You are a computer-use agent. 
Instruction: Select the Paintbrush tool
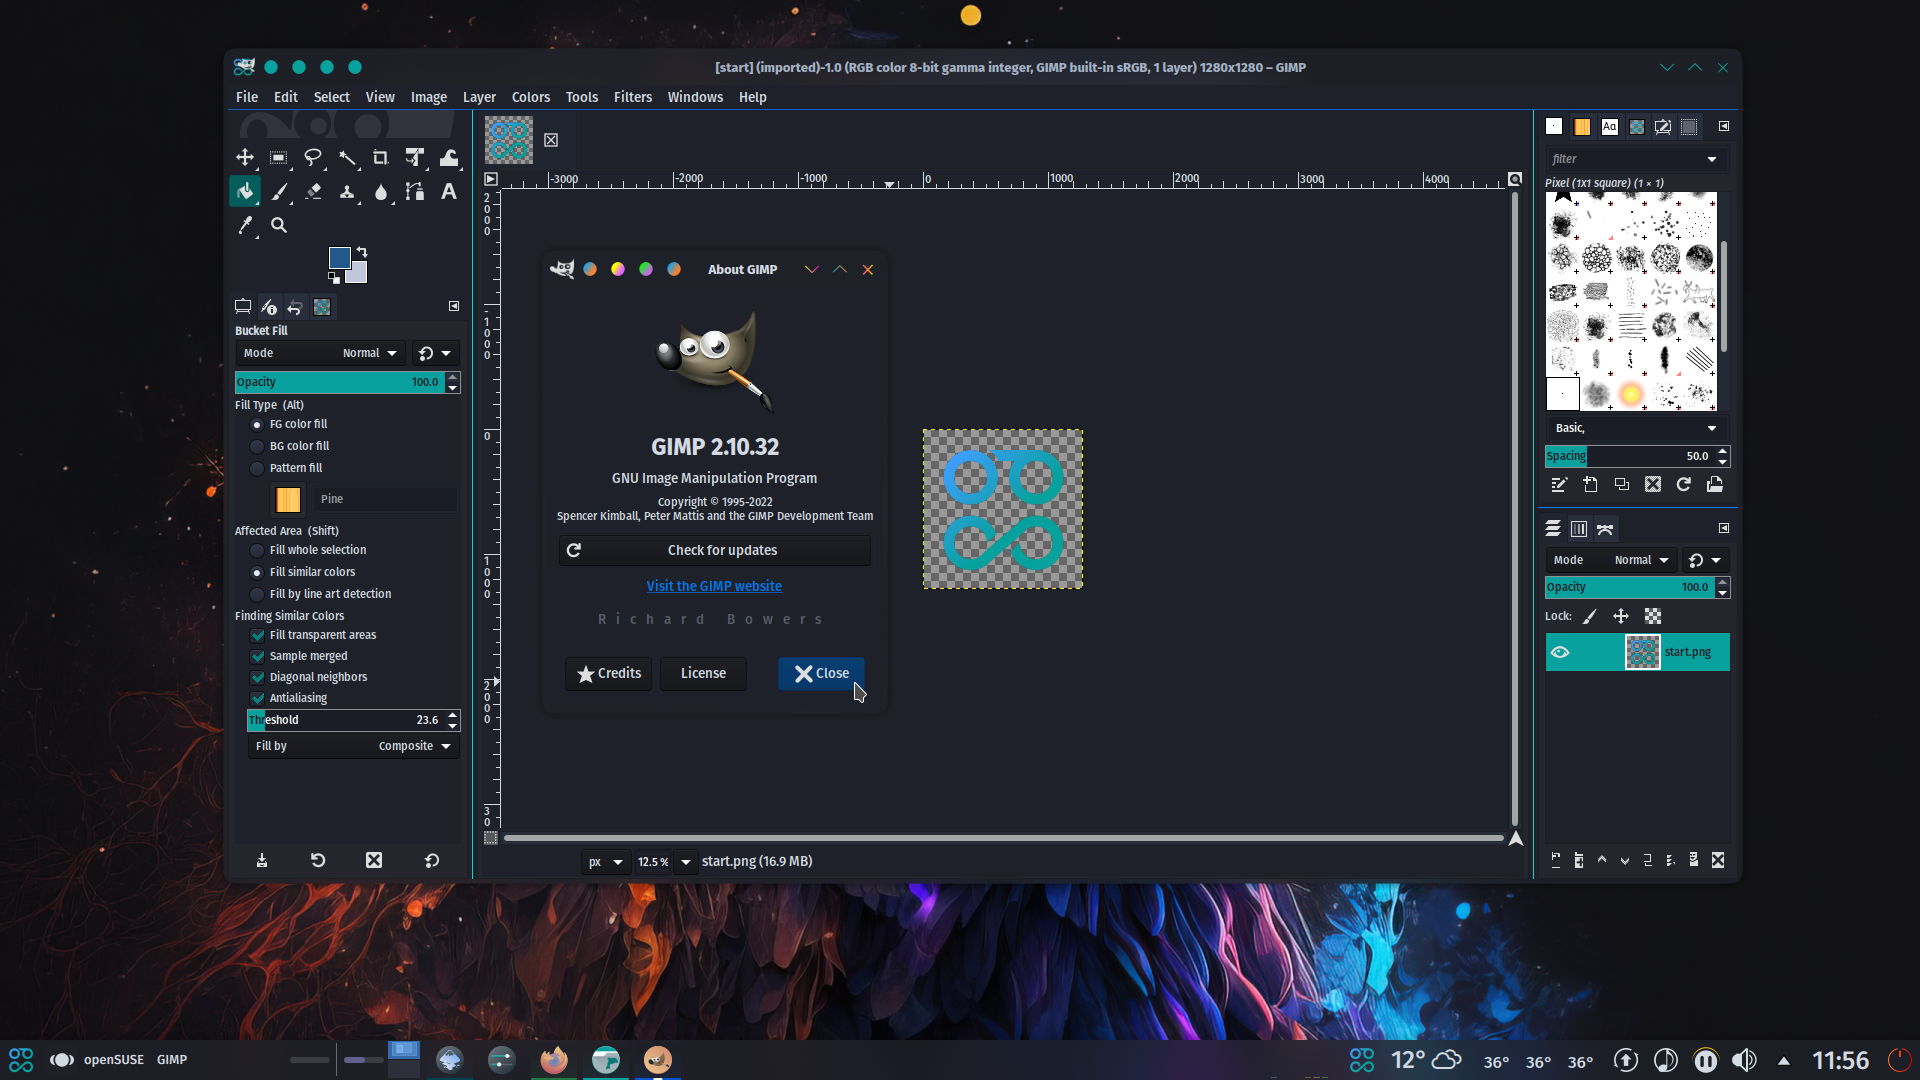tap(279, 192)
